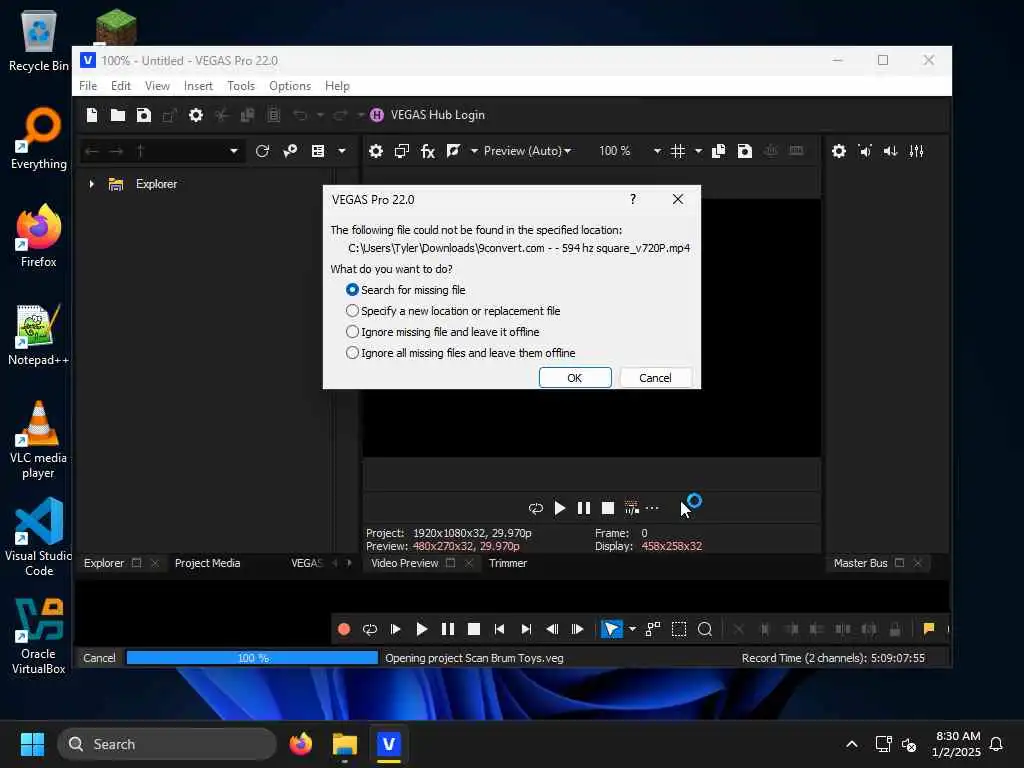
Task: Open the 100 % zoom dropdown arrow
Action: (x=657, y=152)
